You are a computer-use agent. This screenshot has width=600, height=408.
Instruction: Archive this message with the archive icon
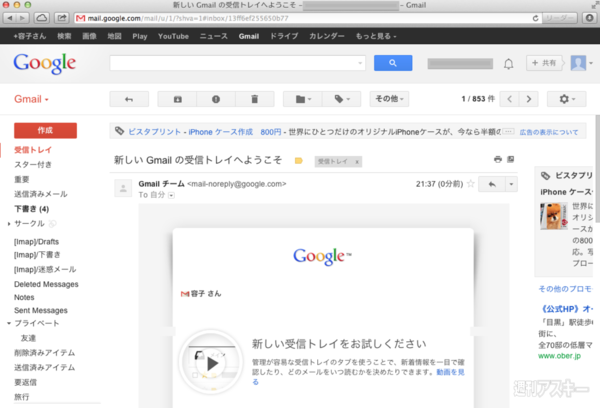point(178,99)
